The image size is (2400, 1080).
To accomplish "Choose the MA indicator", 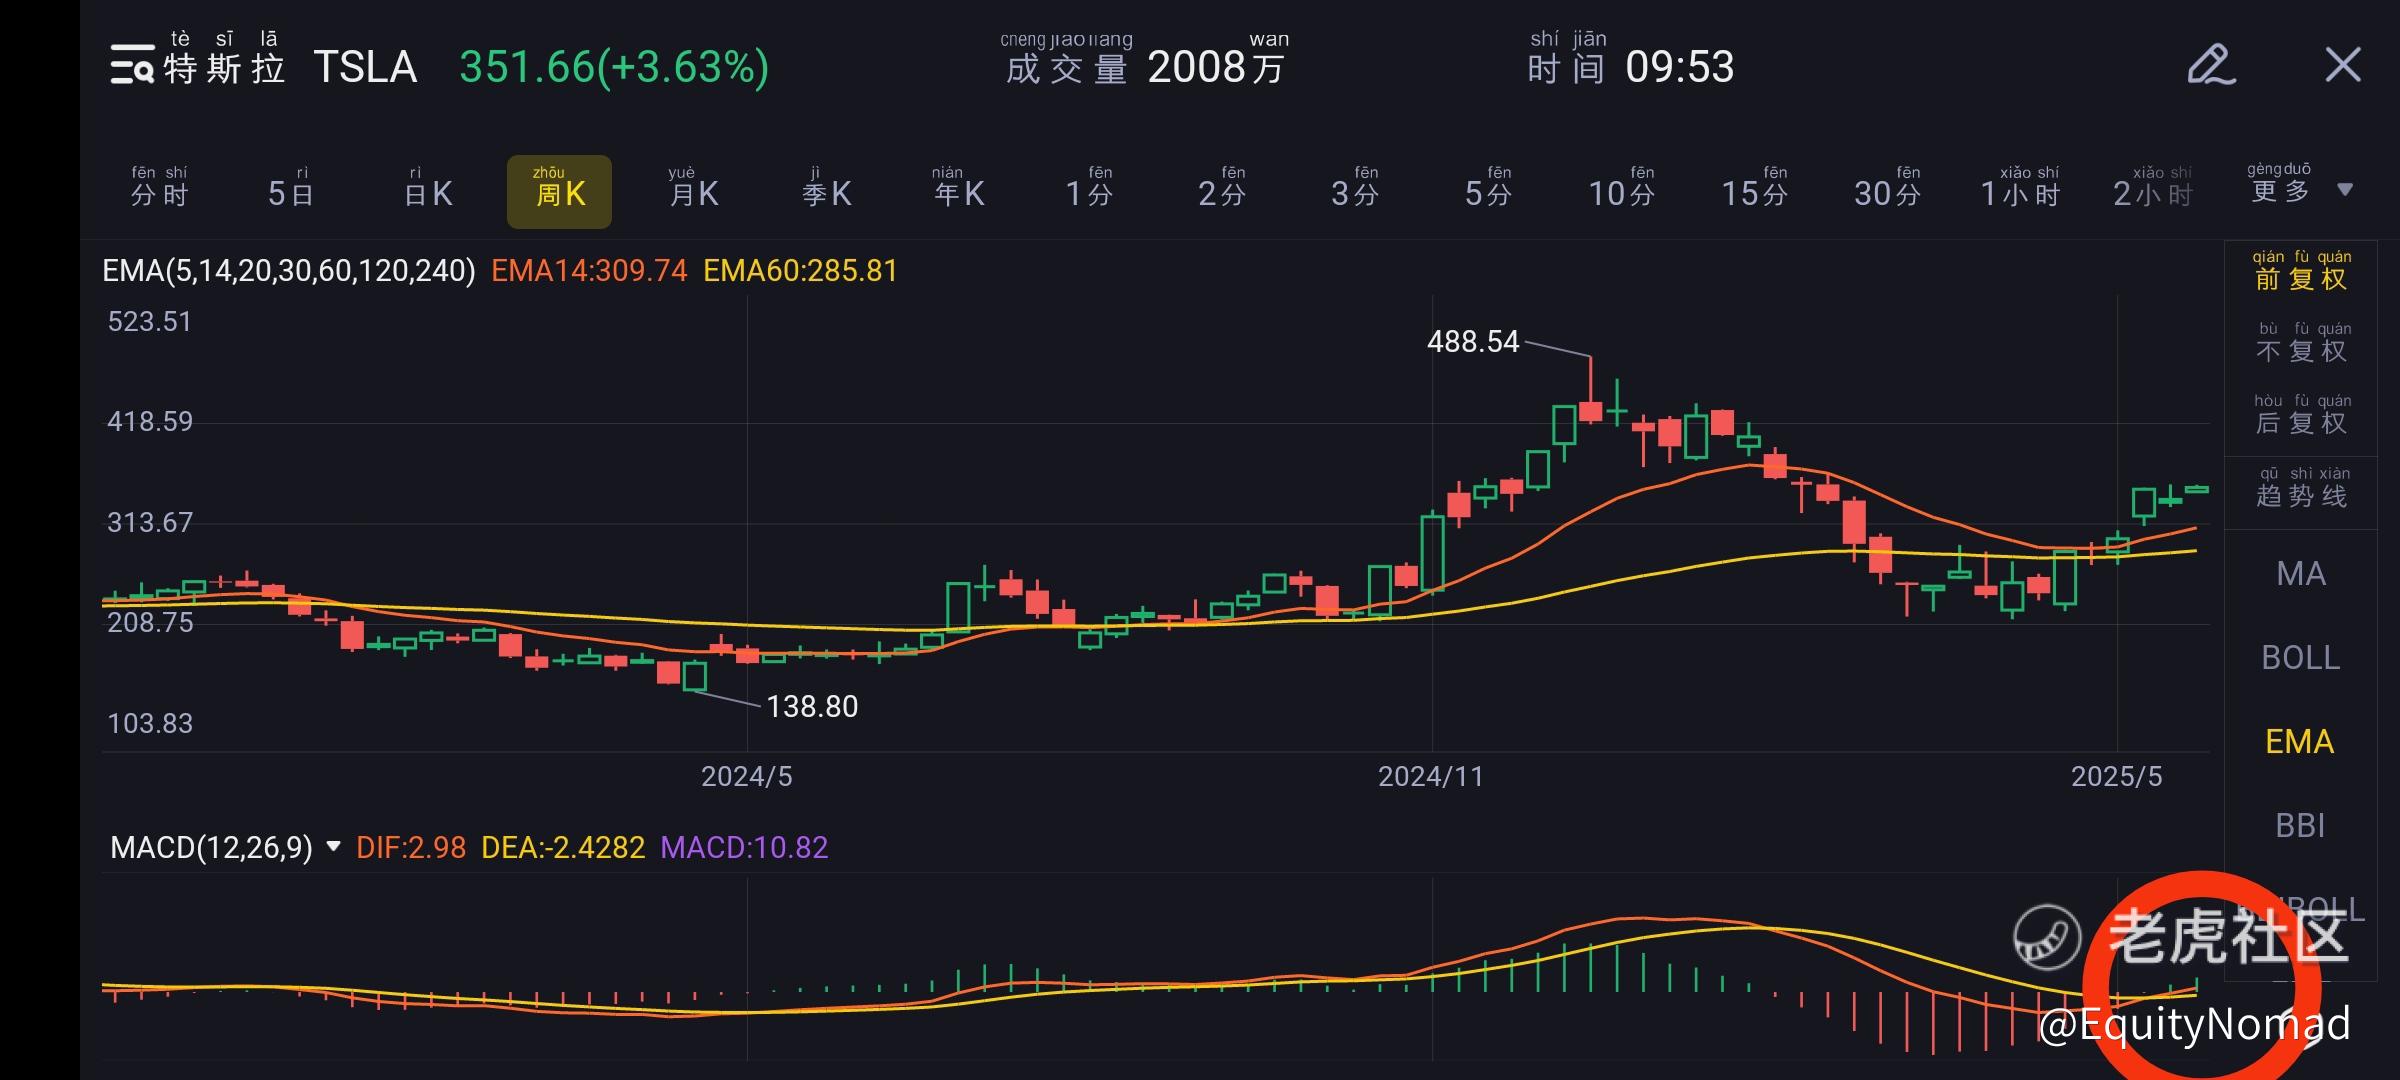I will click(x=2301, y=574).
